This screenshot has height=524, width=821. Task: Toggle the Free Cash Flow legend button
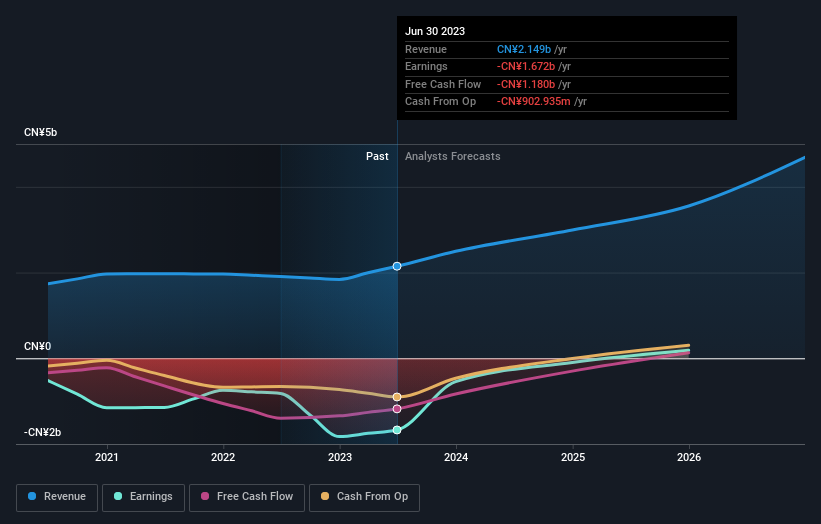pos(247,497)
